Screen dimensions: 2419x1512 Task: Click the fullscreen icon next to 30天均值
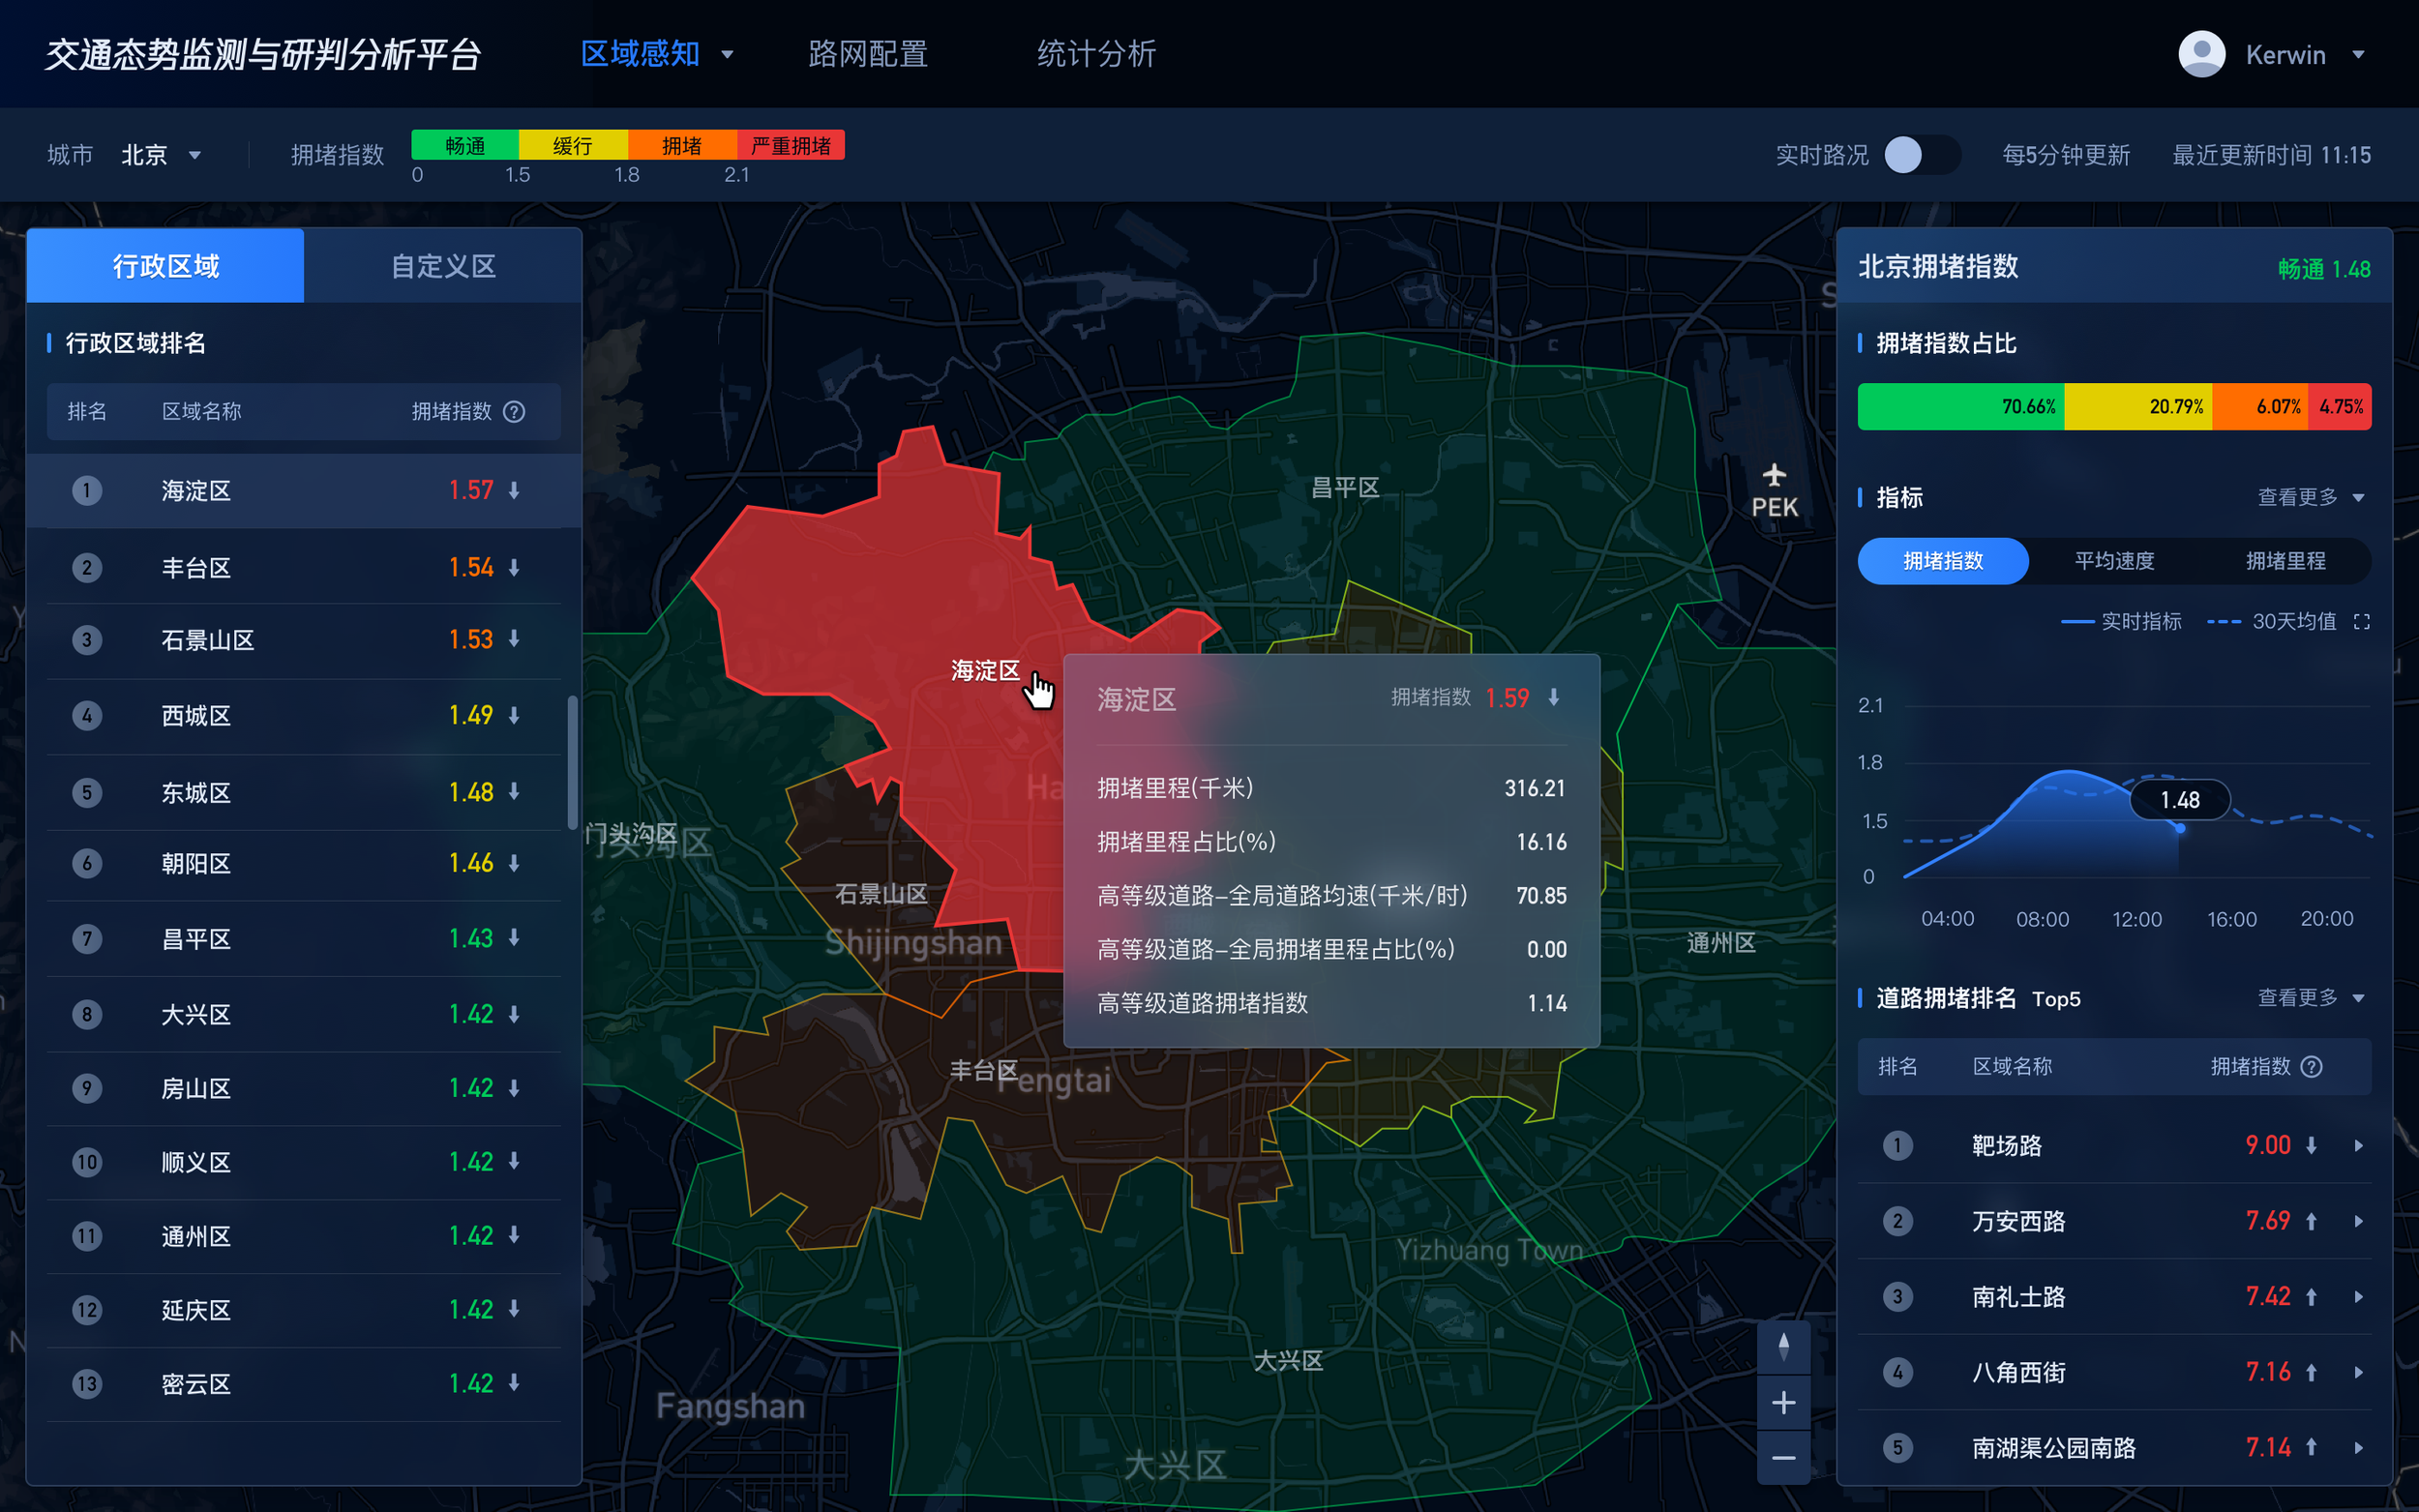click(x=2363, y=621)
